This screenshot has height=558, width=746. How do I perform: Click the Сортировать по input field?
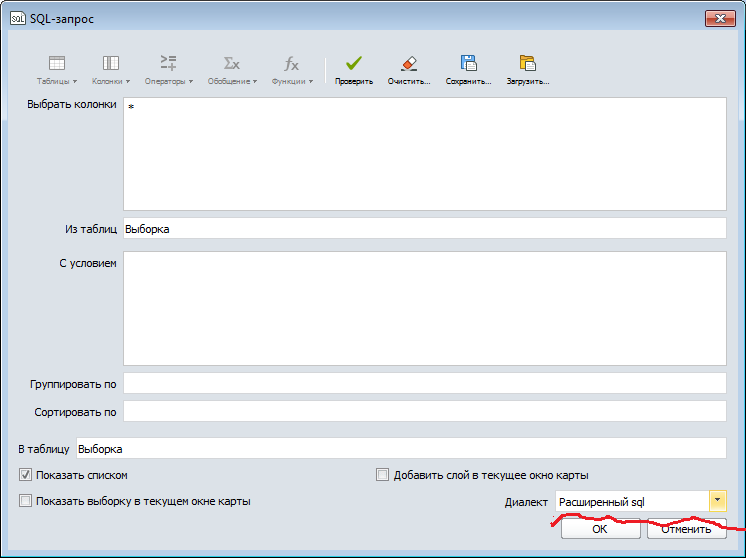click(x=424, y=411)
